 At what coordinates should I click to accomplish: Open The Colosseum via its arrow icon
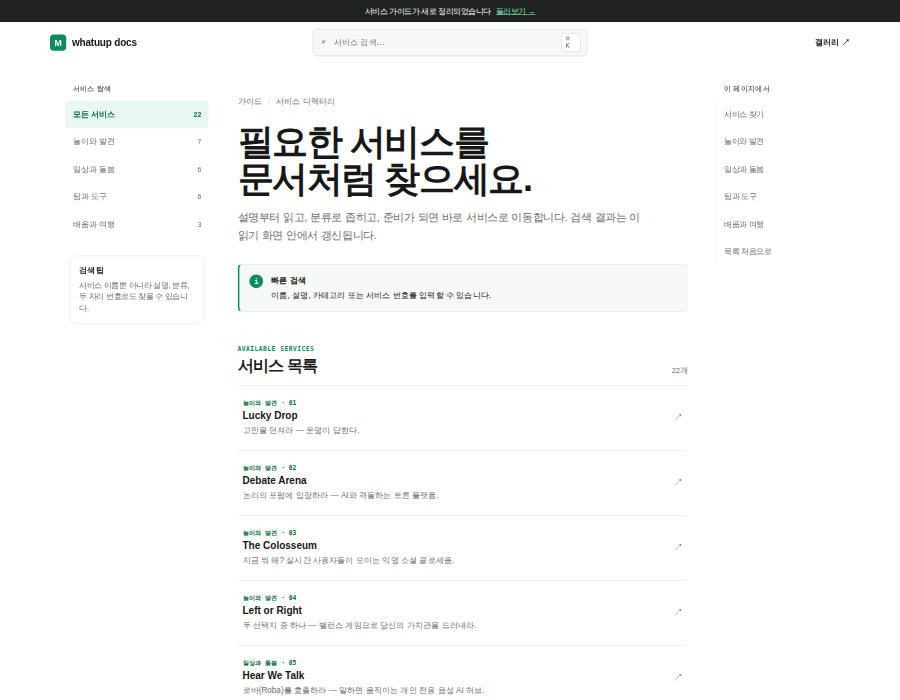[x=678, y=547]
